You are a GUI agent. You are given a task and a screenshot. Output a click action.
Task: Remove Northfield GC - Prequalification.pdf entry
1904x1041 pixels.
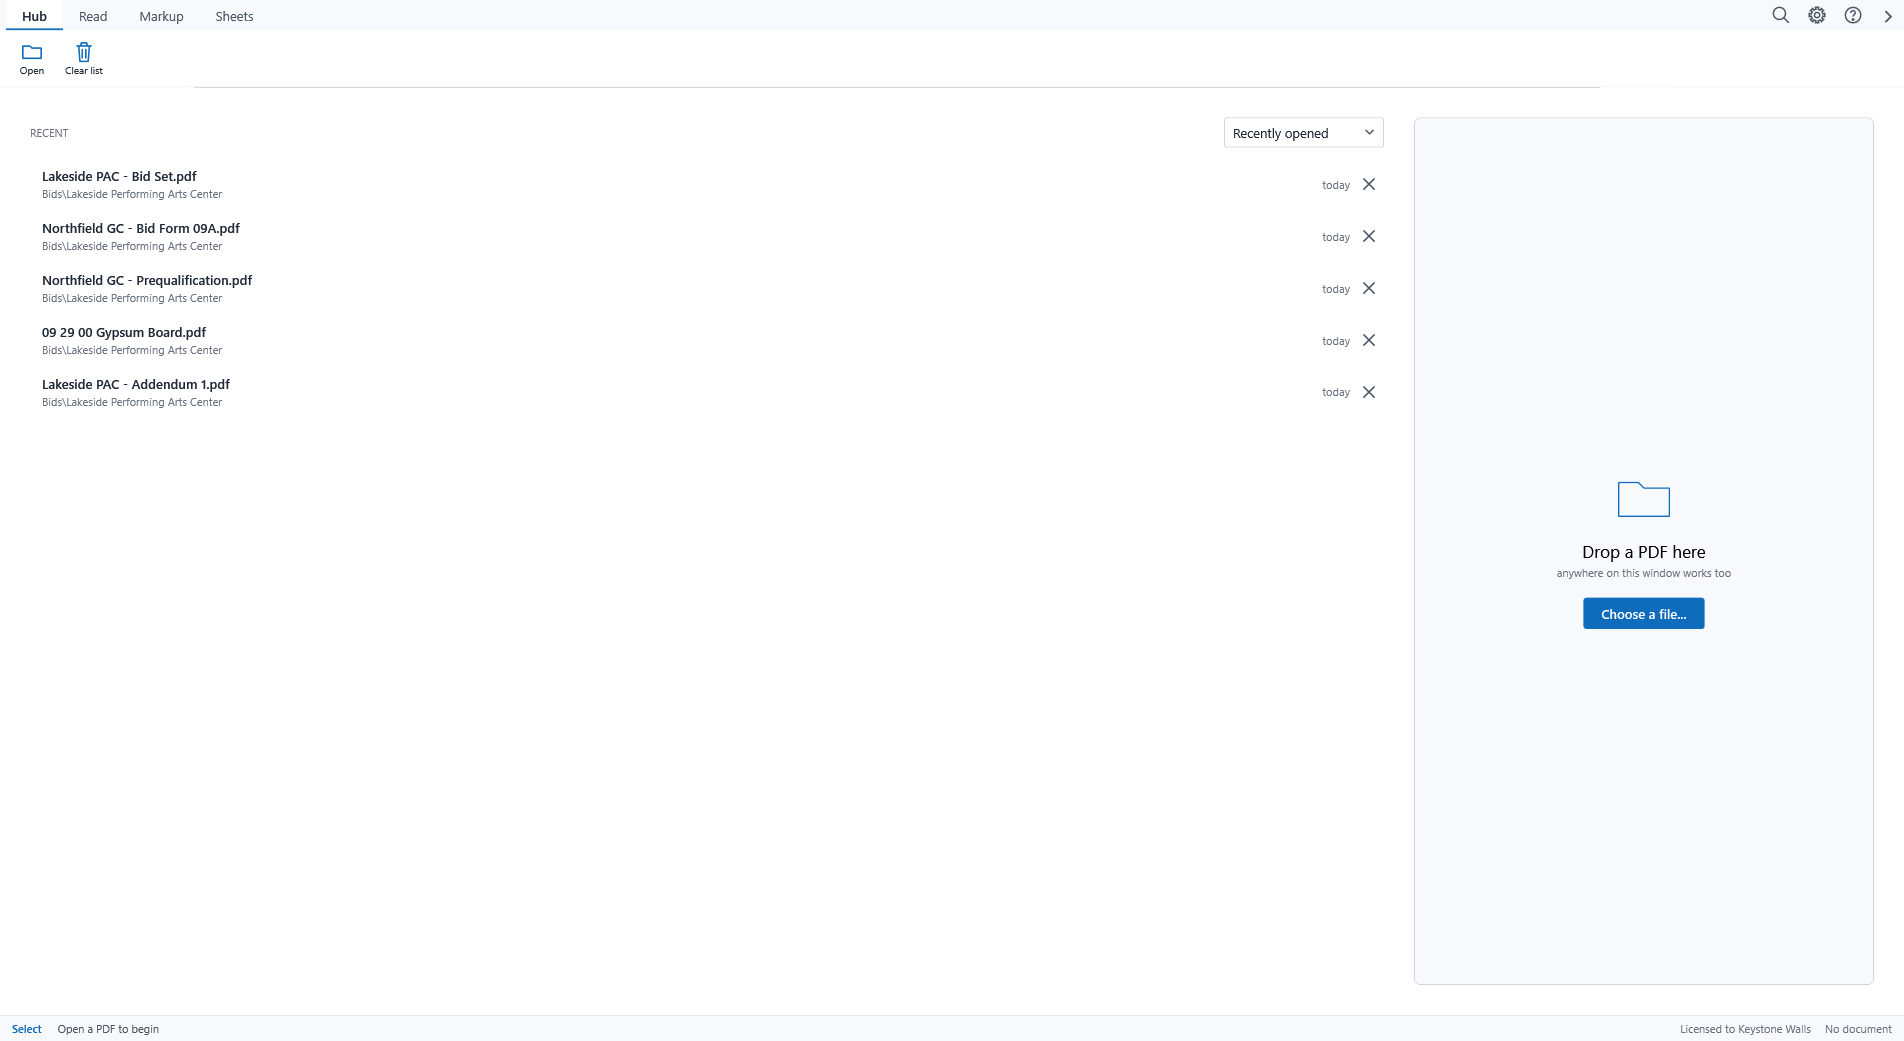pyautogui.click(x=1369, y=288)
